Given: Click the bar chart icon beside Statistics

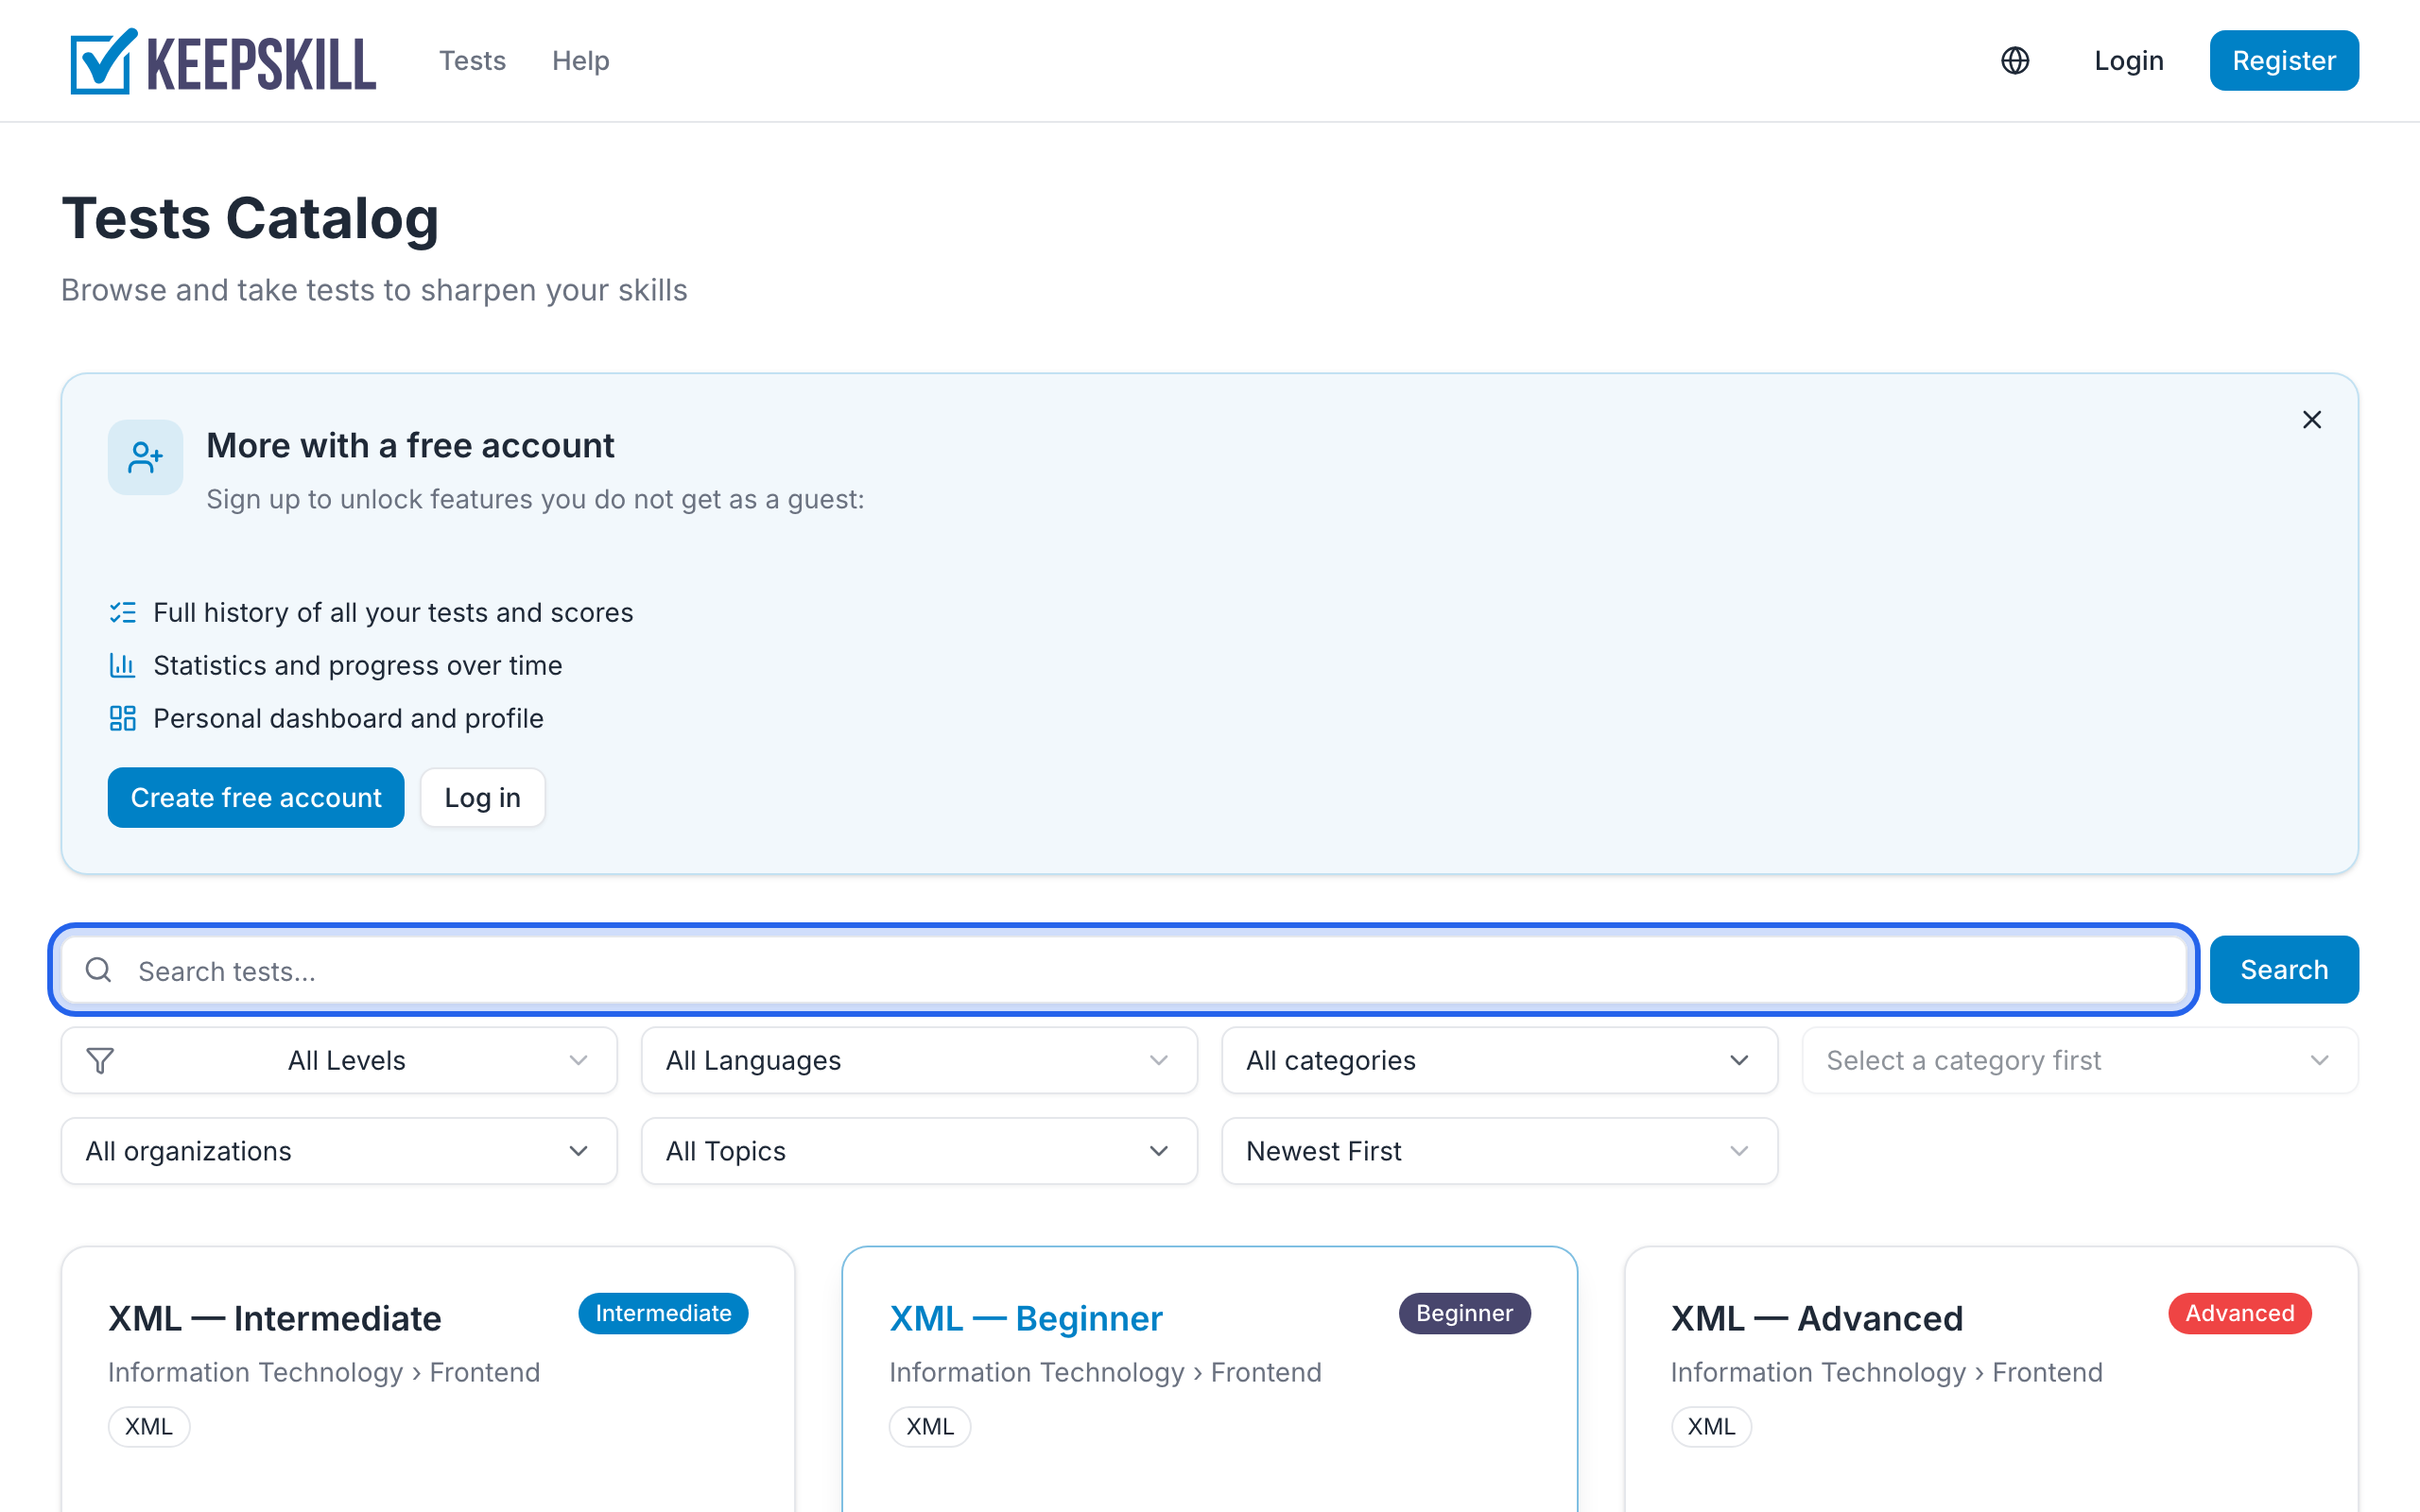Looking at the screenshot, I should click(x=123, y=665).
